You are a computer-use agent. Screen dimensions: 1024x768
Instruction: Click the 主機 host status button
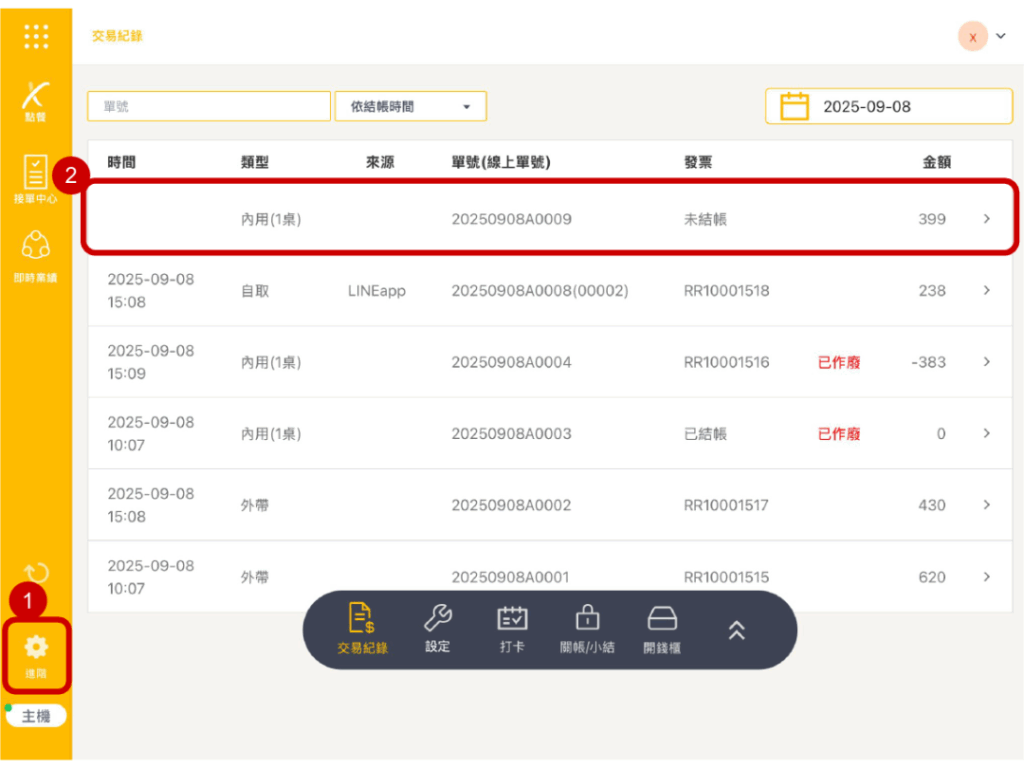pos(36,716)
